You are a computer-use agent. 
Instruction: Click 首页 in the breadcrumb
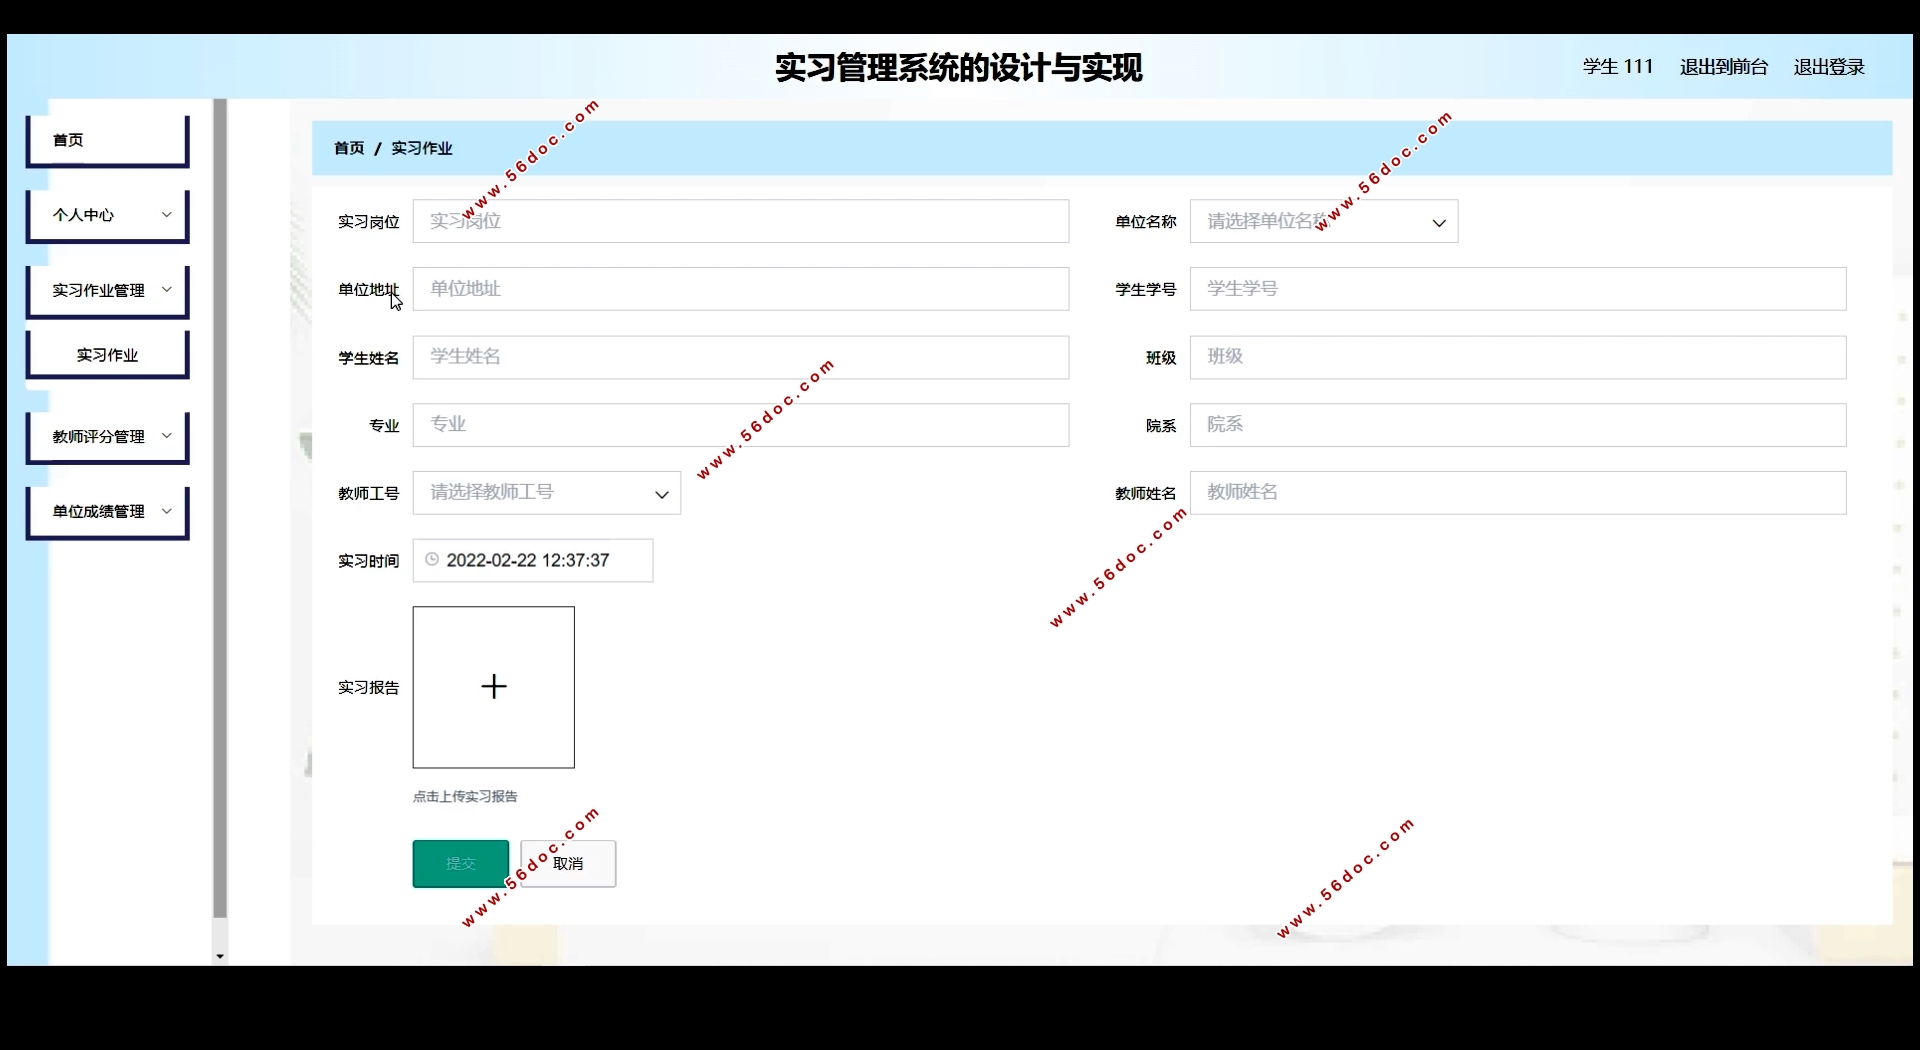(x=349, y=148)
